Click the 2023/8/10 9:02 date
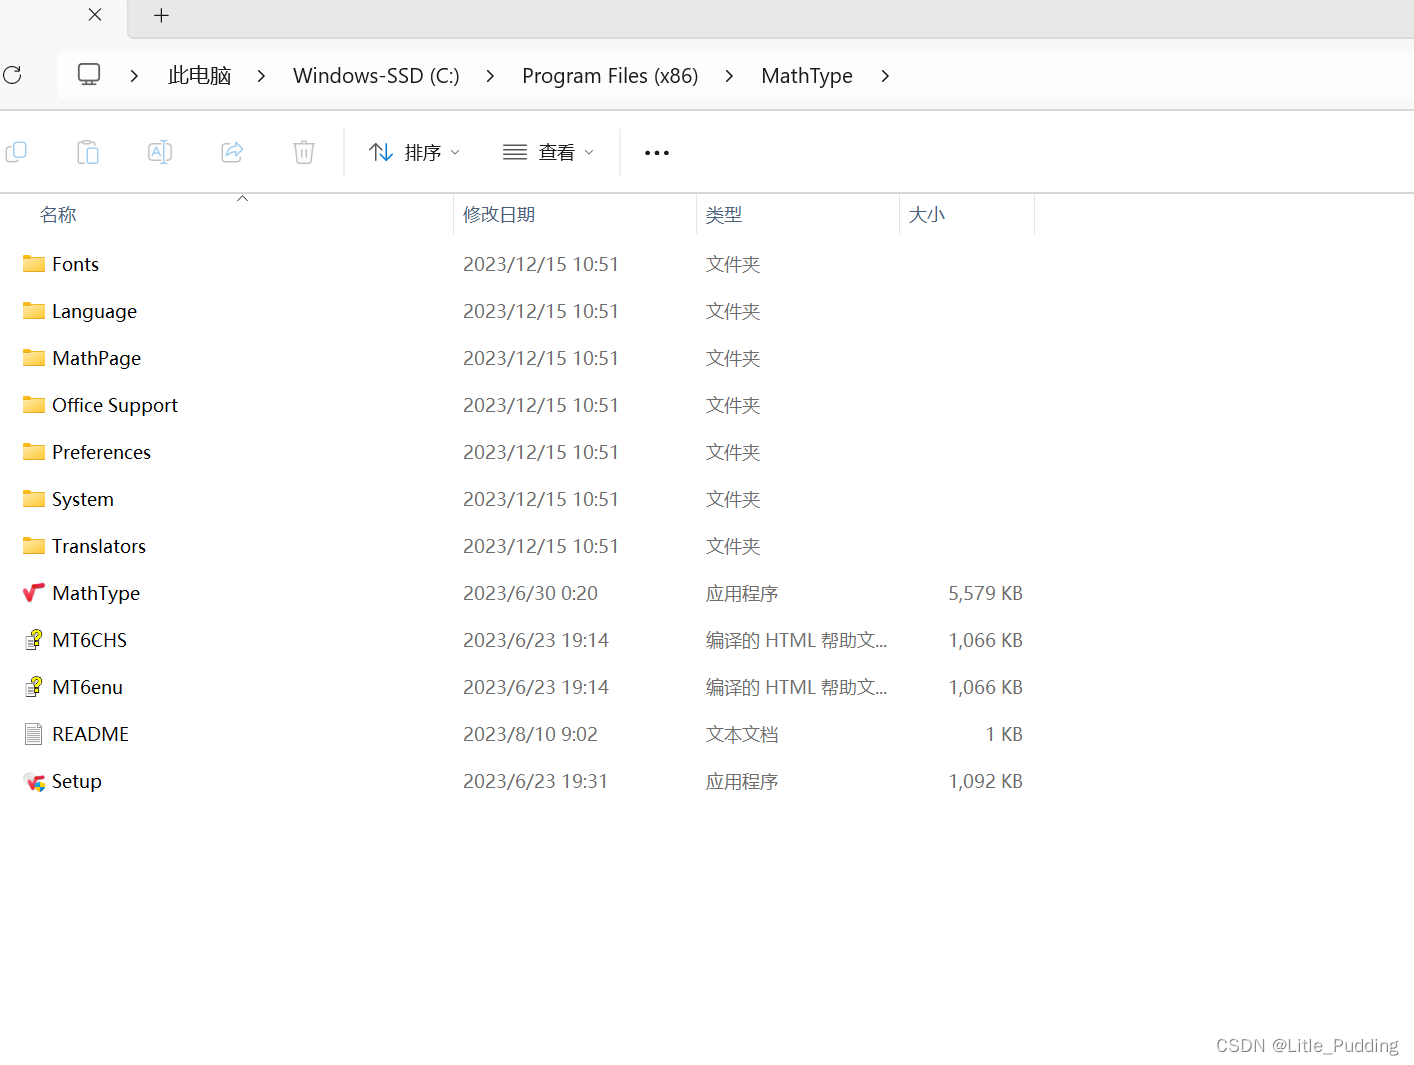The width and height of the screenshot is (1414, 1065). pyautogui.click(x=530, y=734)
